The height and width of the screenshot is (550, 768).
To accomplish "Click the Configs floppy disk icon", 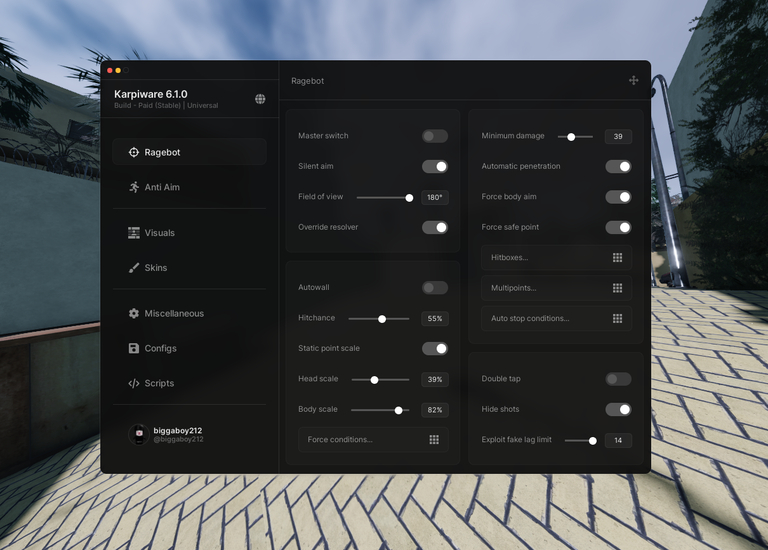I will point(134,348).
